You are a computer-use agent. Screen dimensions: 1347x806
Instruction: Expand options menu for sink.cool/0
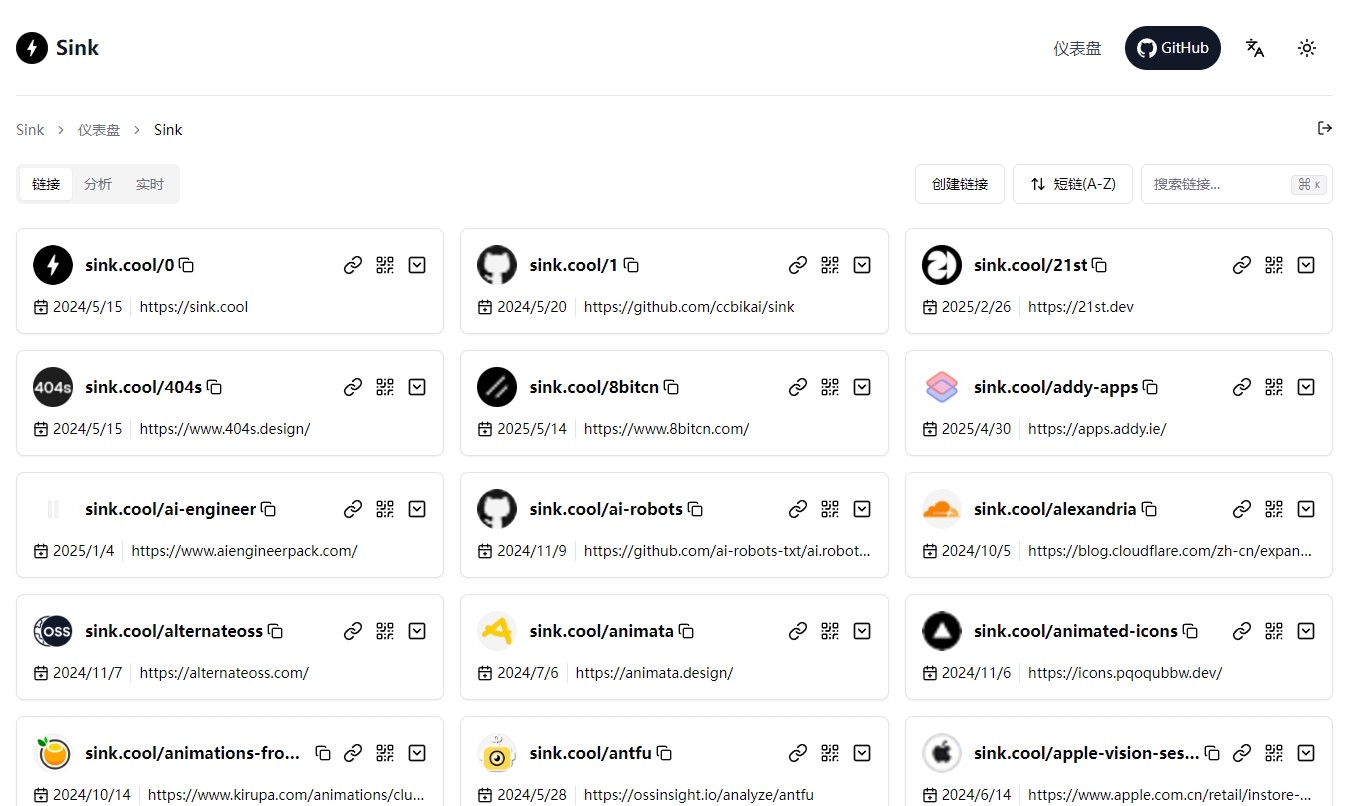418,265
